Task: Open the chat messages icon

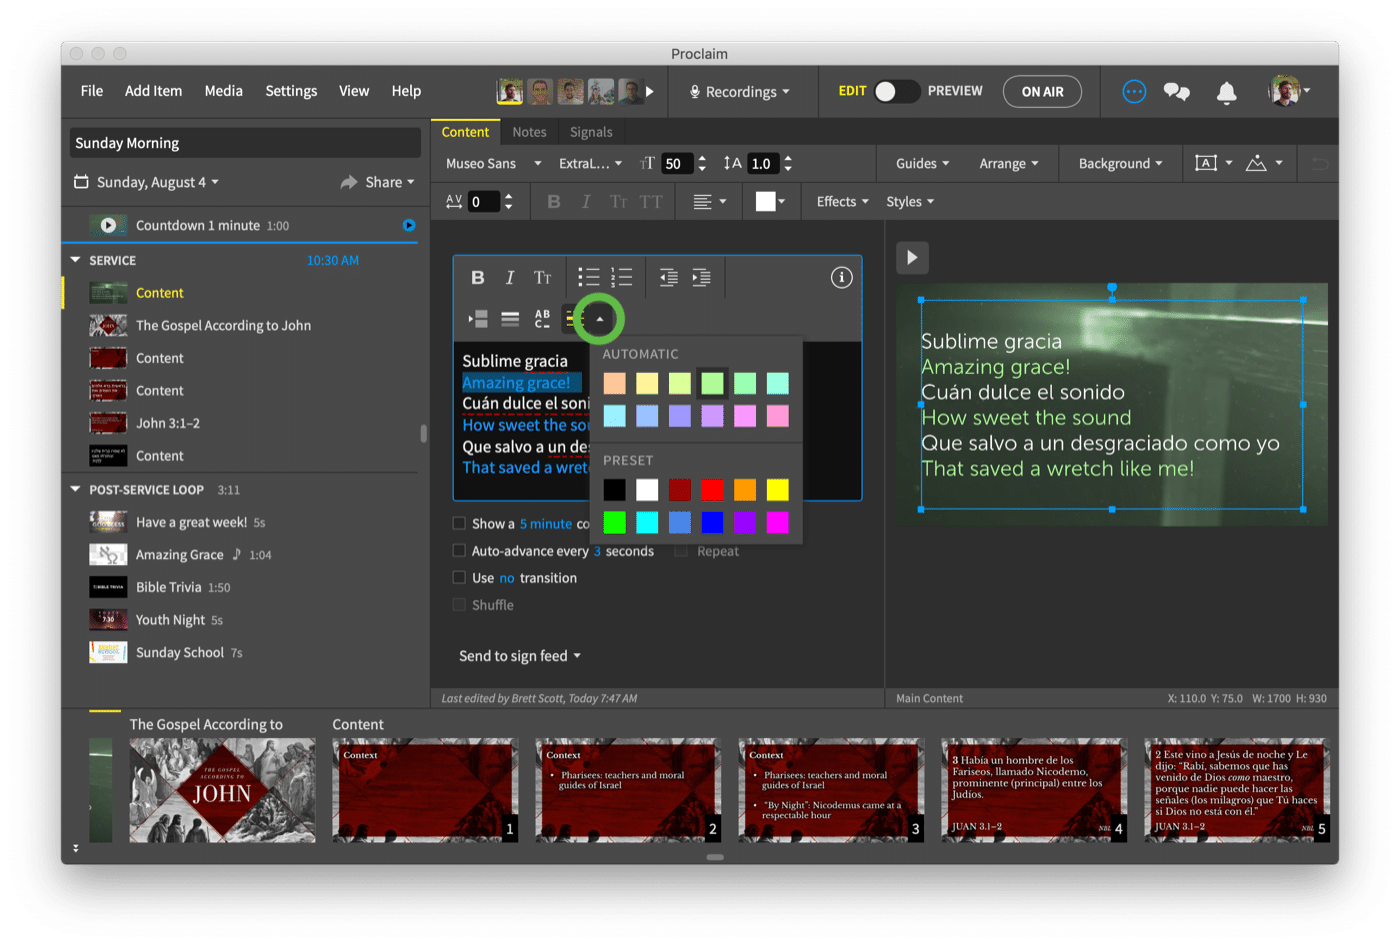Action: click(x=1177, y=92)
